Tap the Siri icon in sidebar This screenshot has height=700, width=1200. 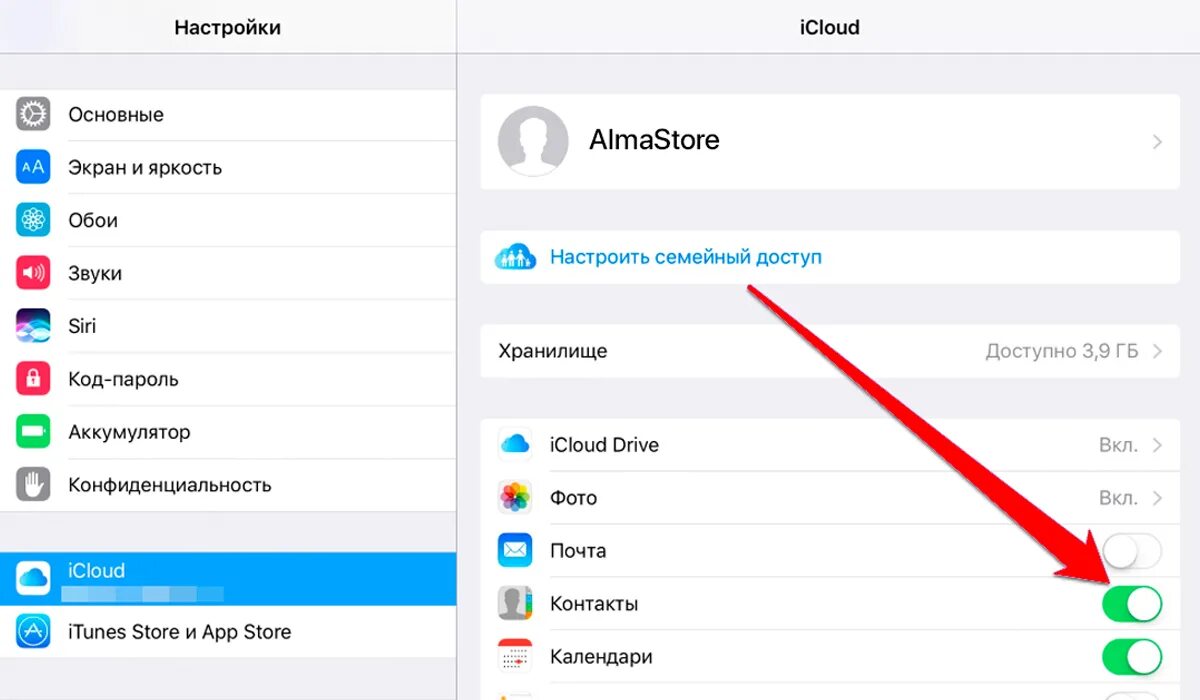coord(33,326)
